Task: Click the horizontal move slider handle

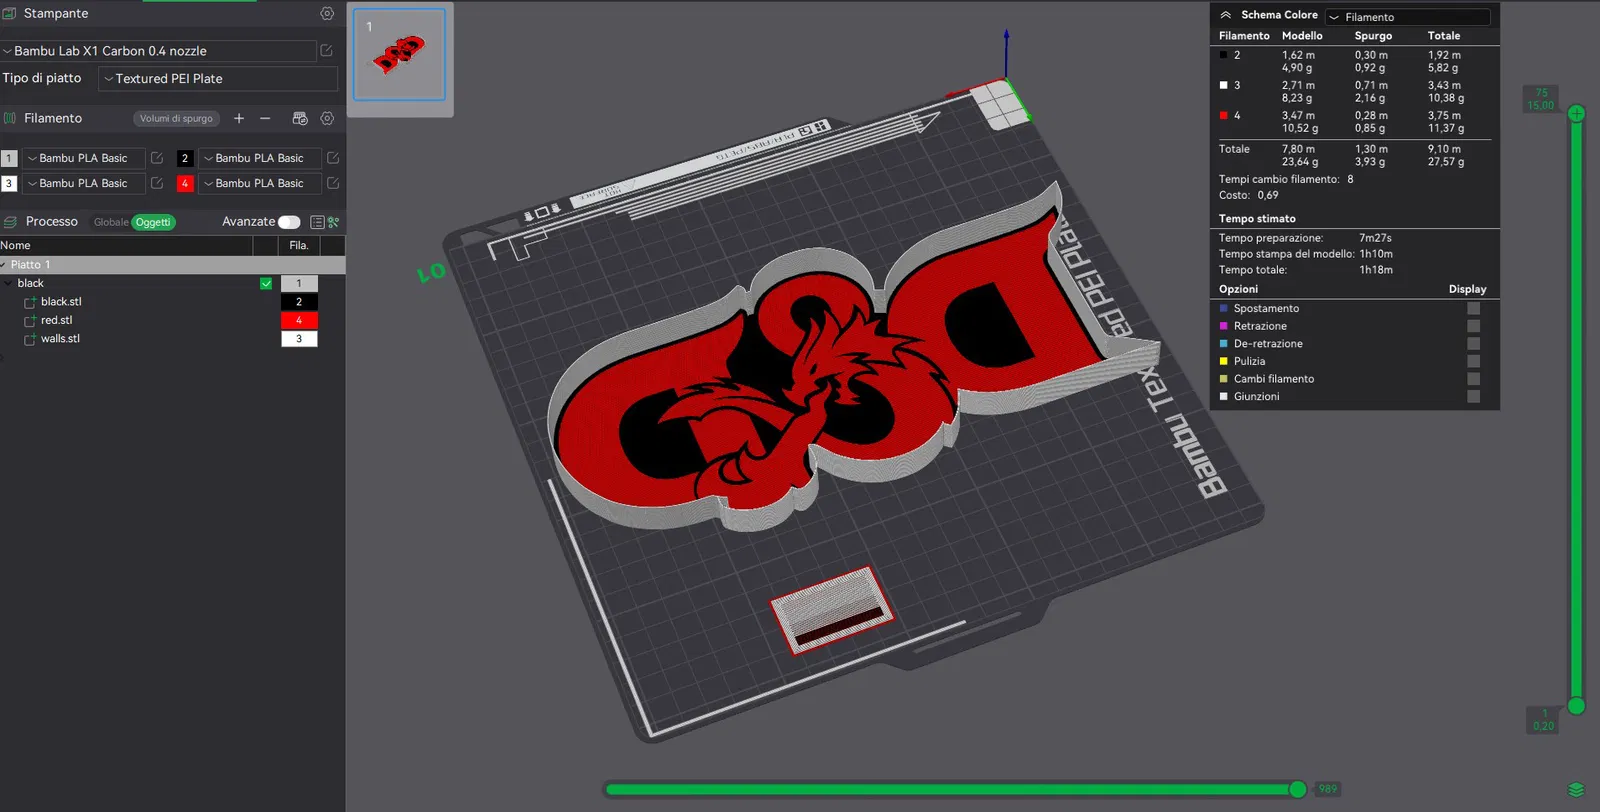Action: click(1298, 789)
